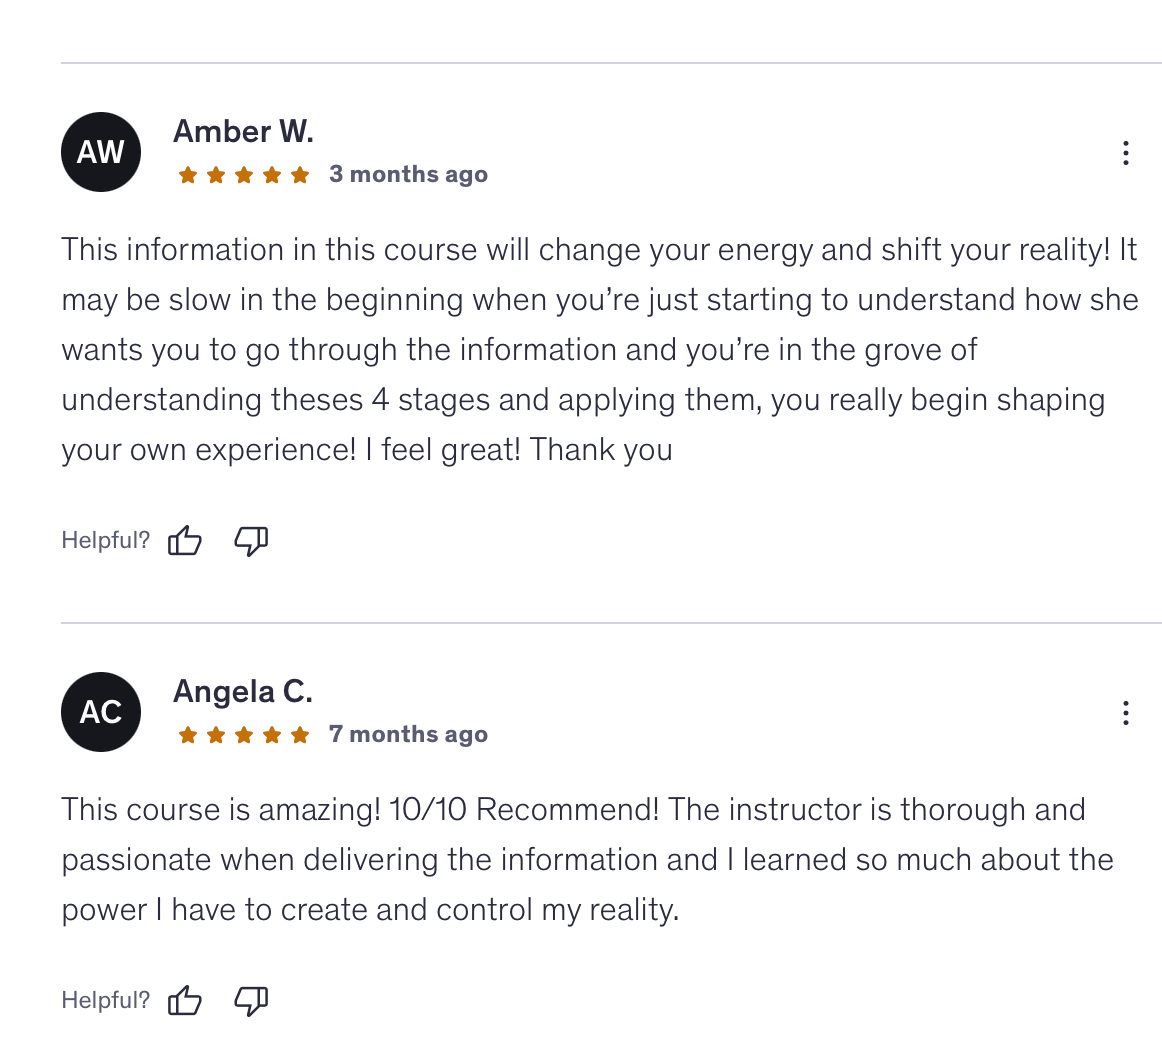Click the AC avatar circle
This screenshot has height=1053, width=1162.
click(x=101, y=712)
